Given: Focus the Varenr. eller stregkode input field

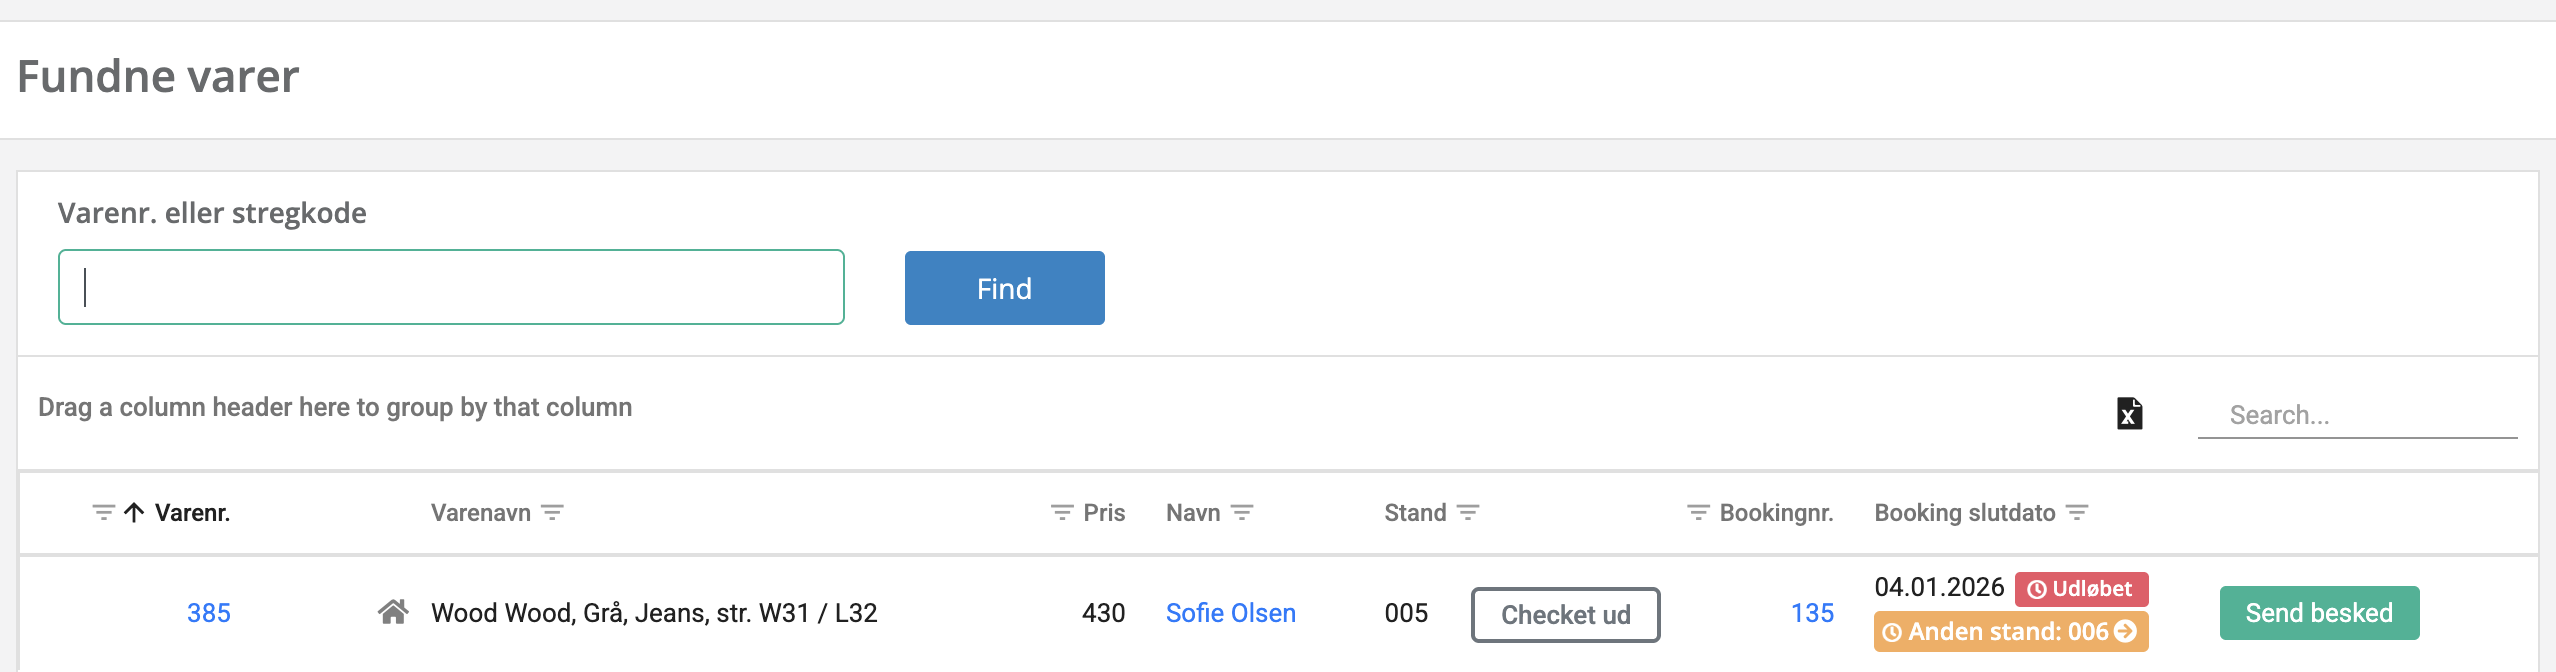Looking at the screenshot, I should click(451, 287).
